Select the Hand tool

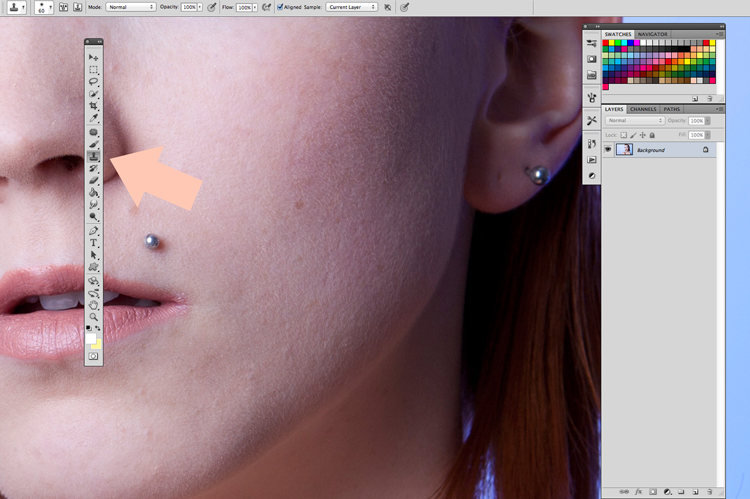(94, 305)
